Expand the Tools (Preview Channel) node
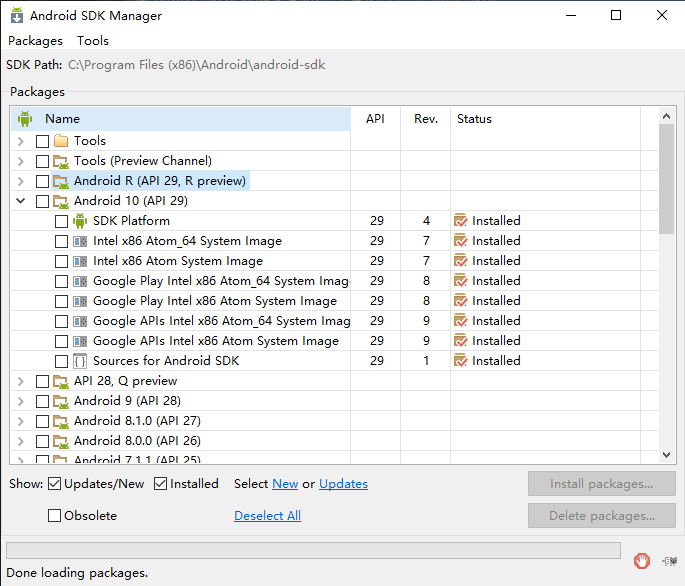685x586 pixels. (20, 161)
